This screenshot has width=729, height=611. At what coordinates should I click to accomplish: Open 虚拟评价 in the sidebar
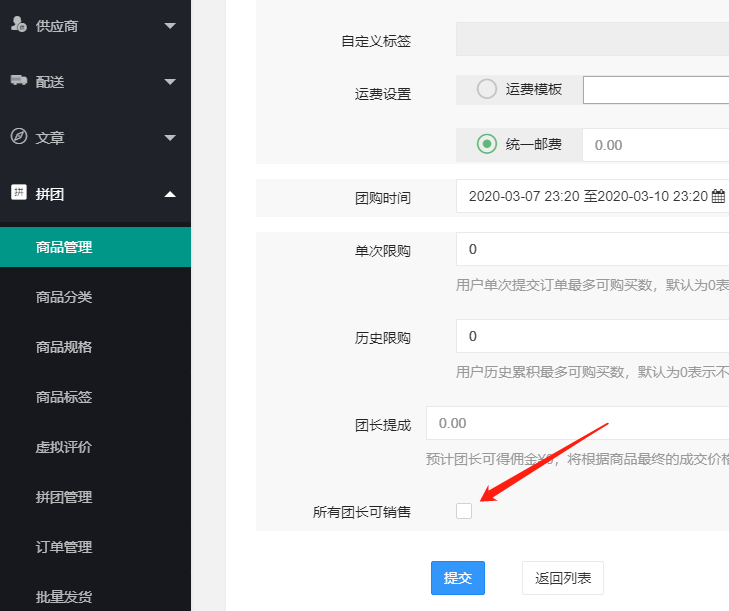(x=95, y=447)
